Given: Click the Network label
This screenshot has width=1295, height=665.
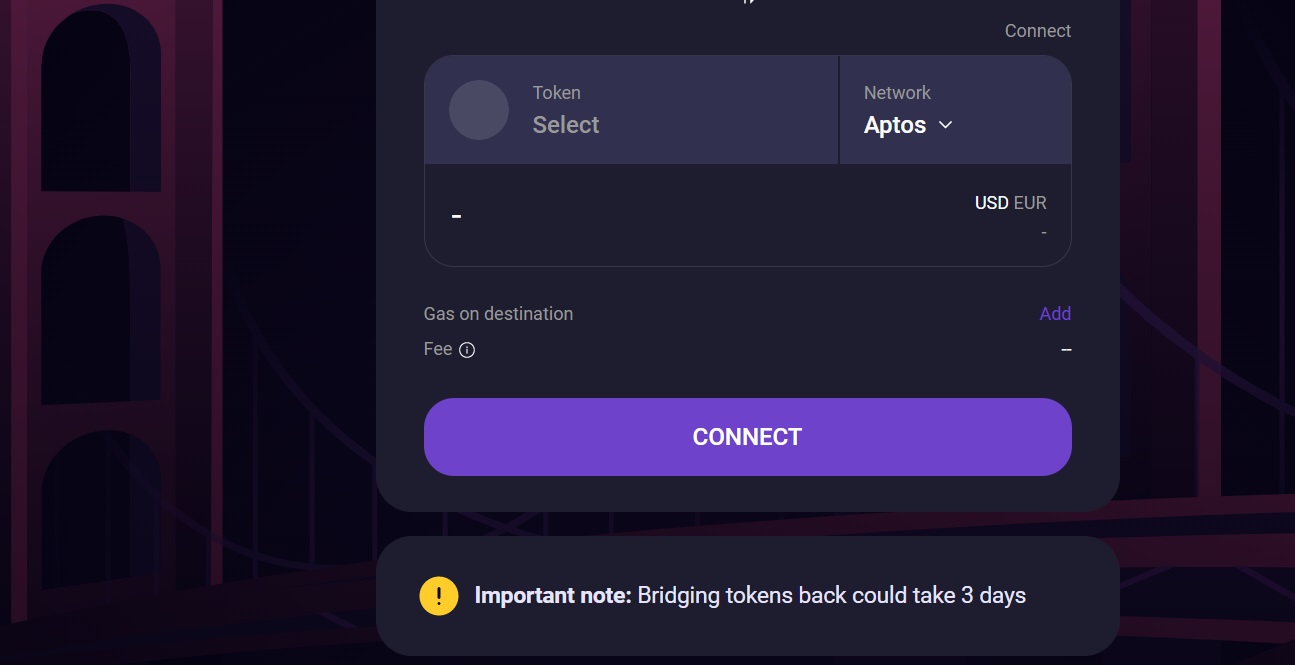Looking at the screenshot, I should 897,93.
